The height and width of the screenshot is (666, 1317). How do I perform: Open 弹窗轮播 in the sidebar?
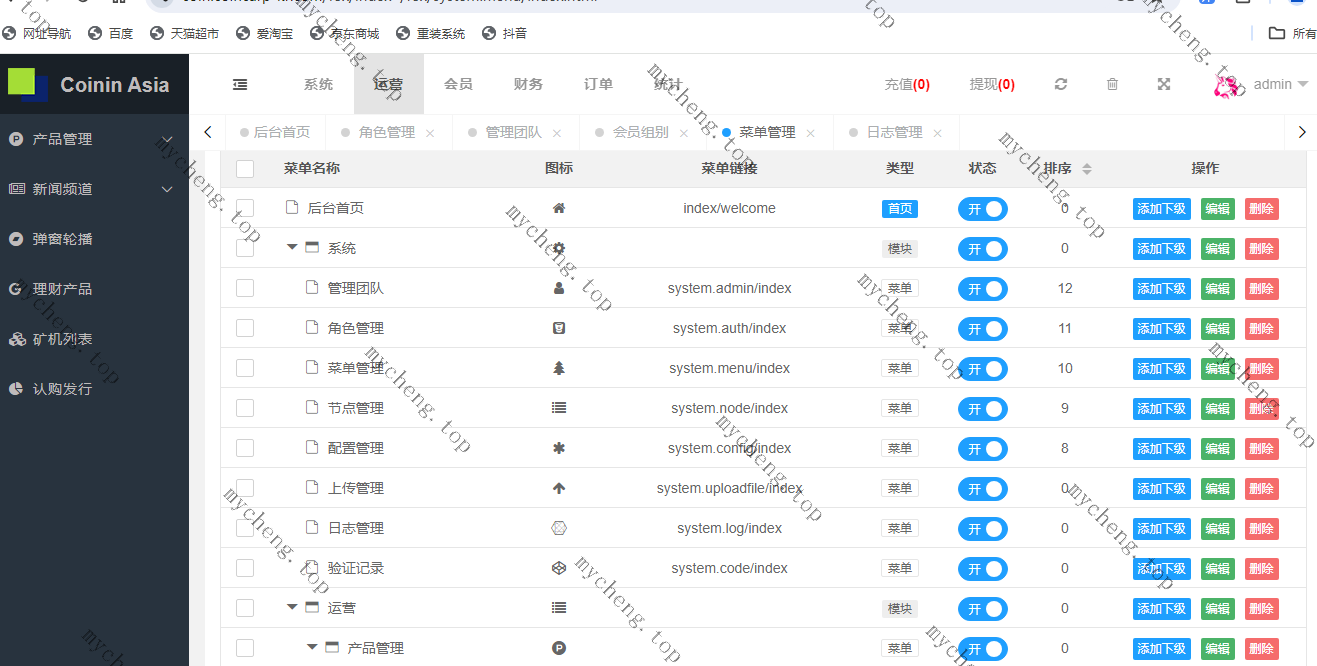point(94,239)
